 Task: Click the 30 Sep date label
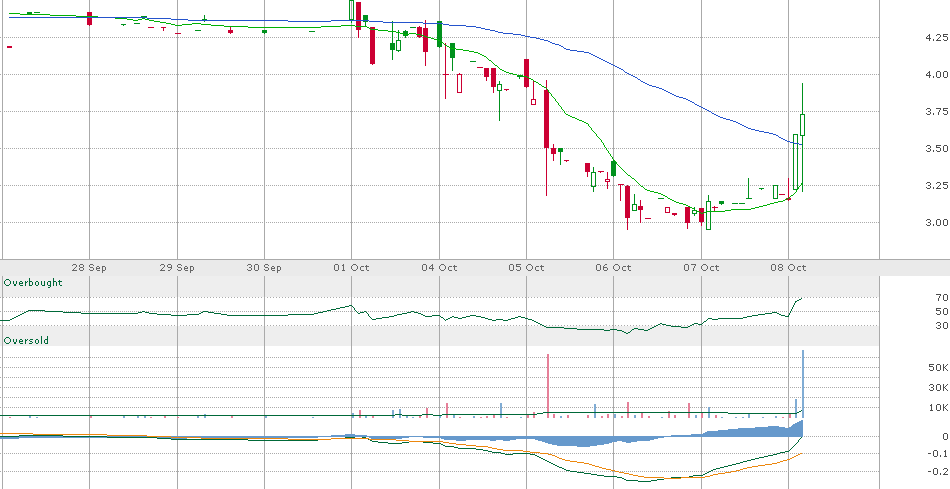[265, 267]
